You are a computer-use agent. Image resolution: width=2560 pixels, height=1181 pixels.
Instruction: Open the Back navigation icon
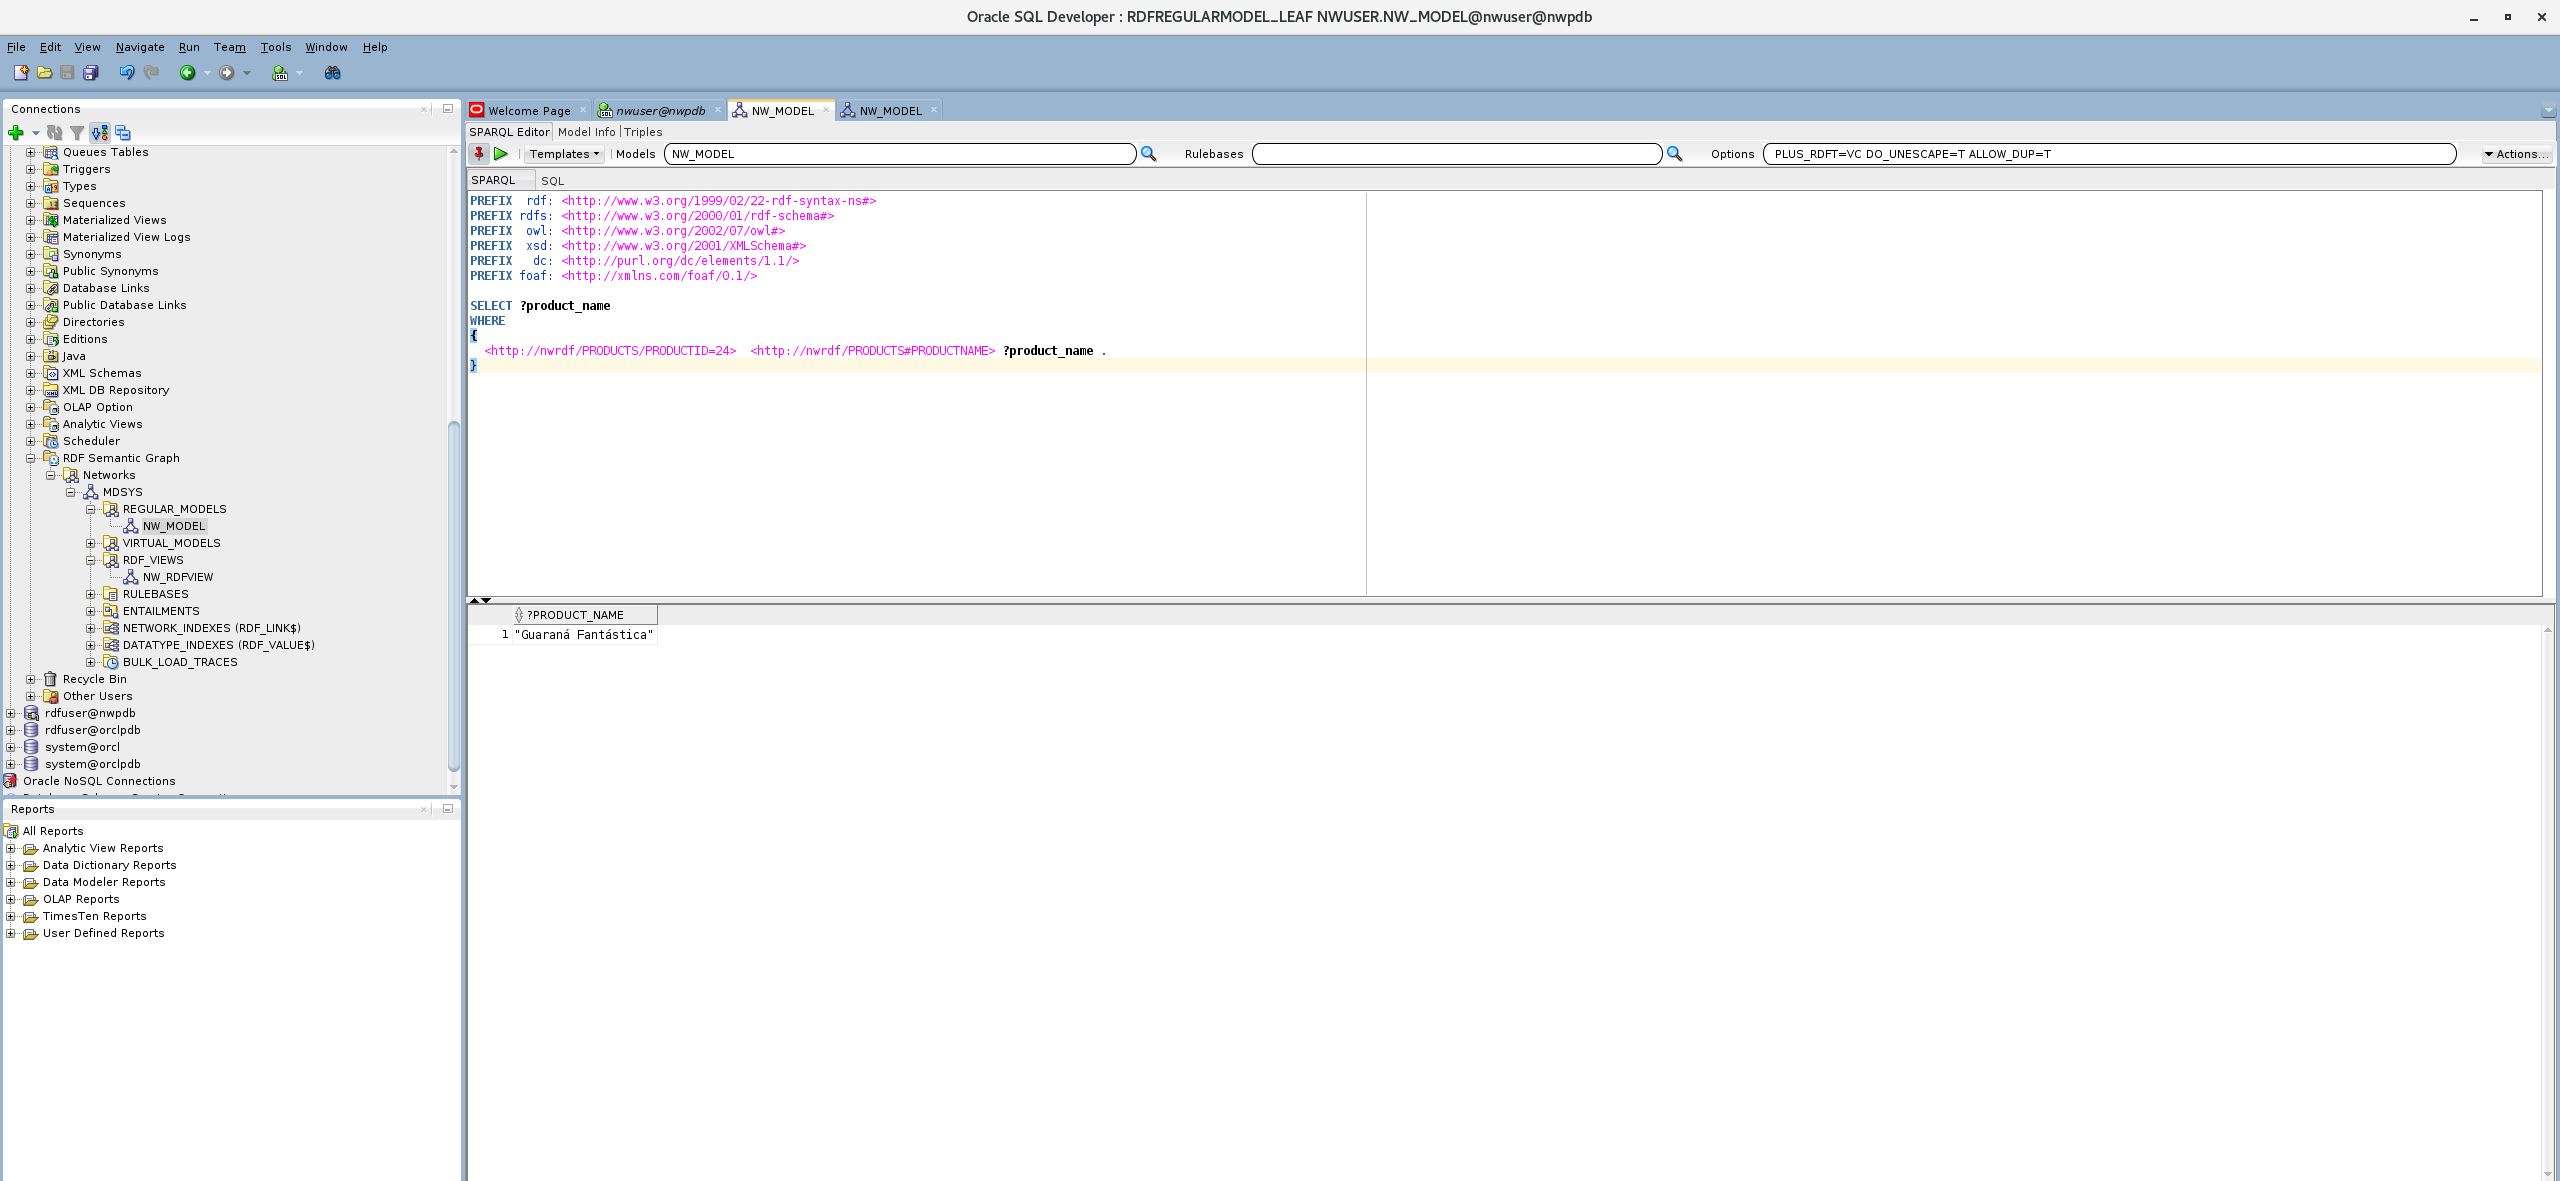tap(189, 72)
